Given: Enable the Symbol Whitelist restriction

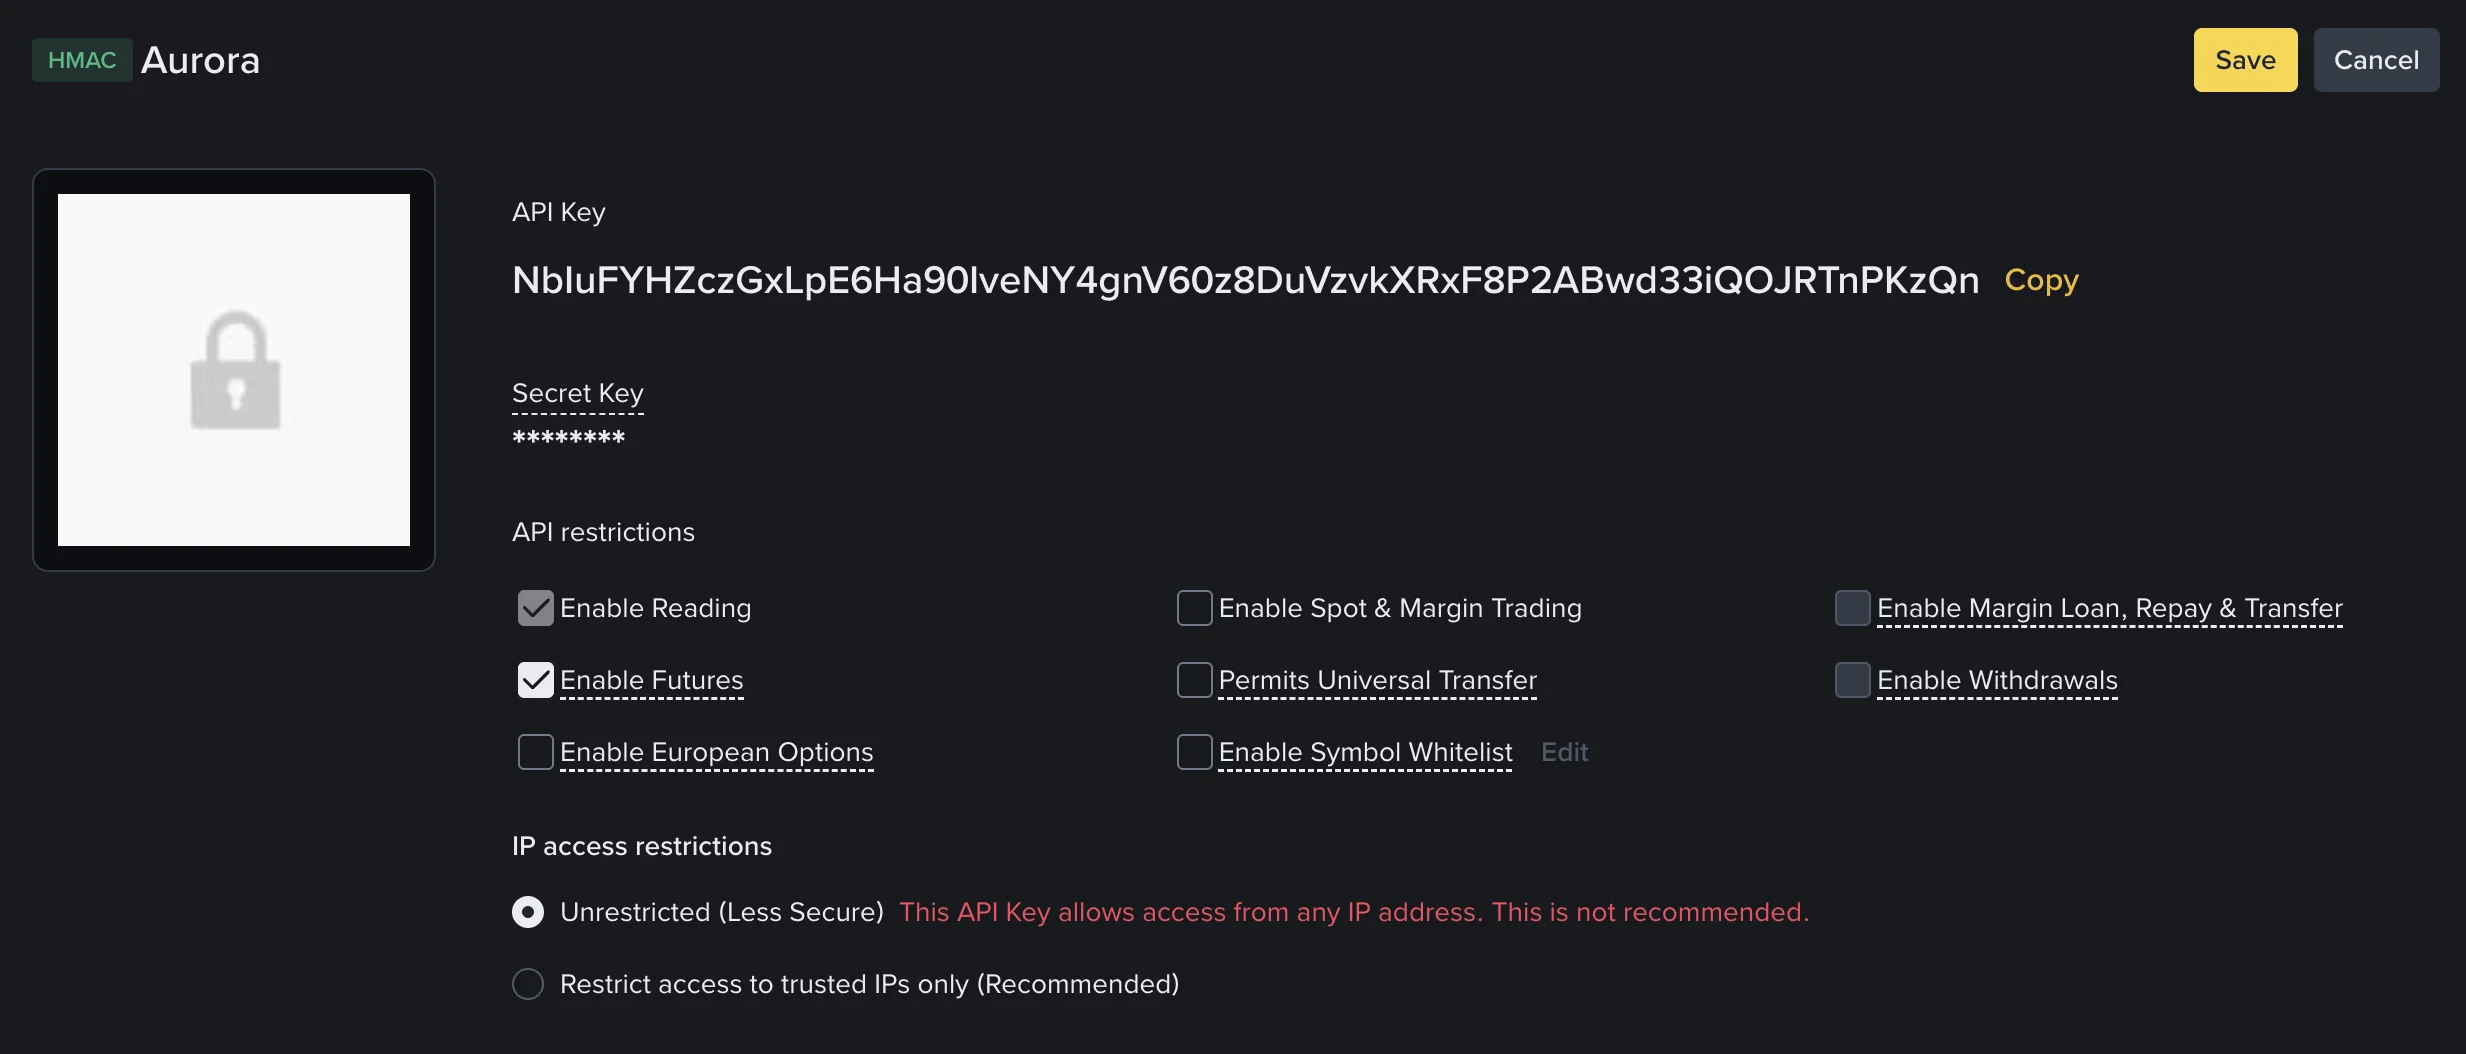Looking at the screenshot, I should (x=1194, y=752).
